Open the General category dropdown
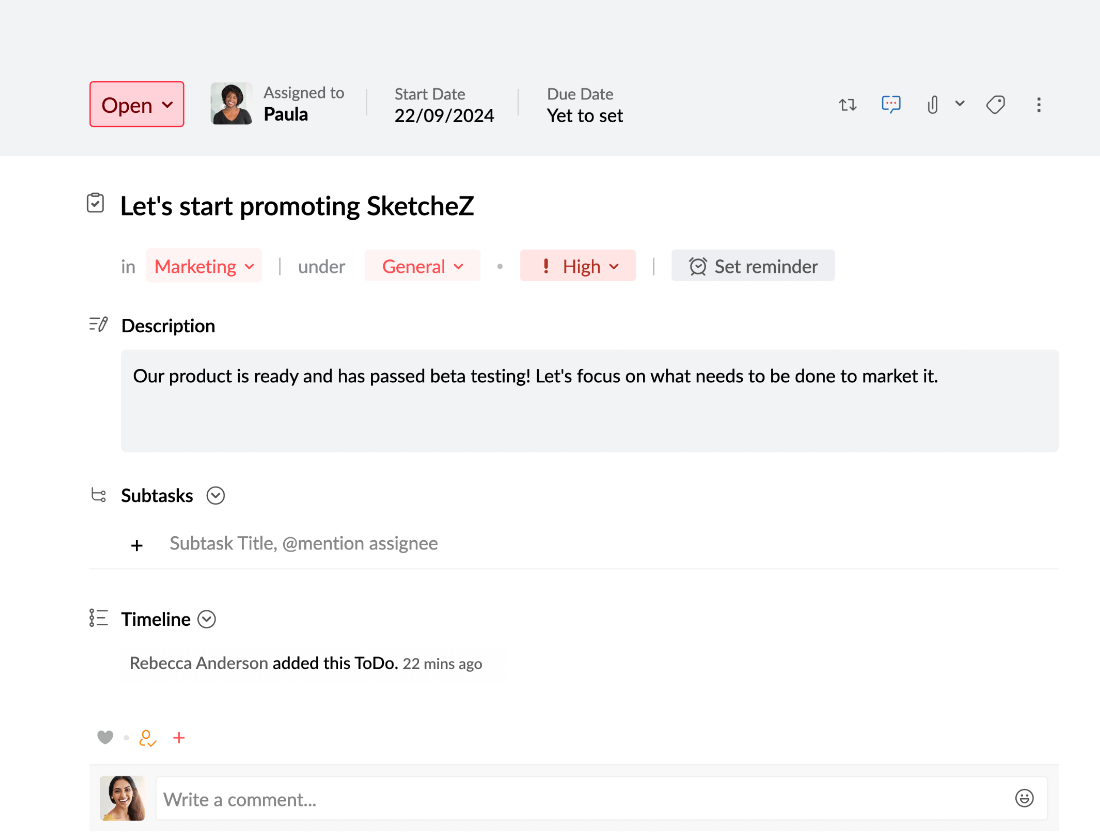The width and height of the screenshot is (1100, 840). (x=422, y=266)
